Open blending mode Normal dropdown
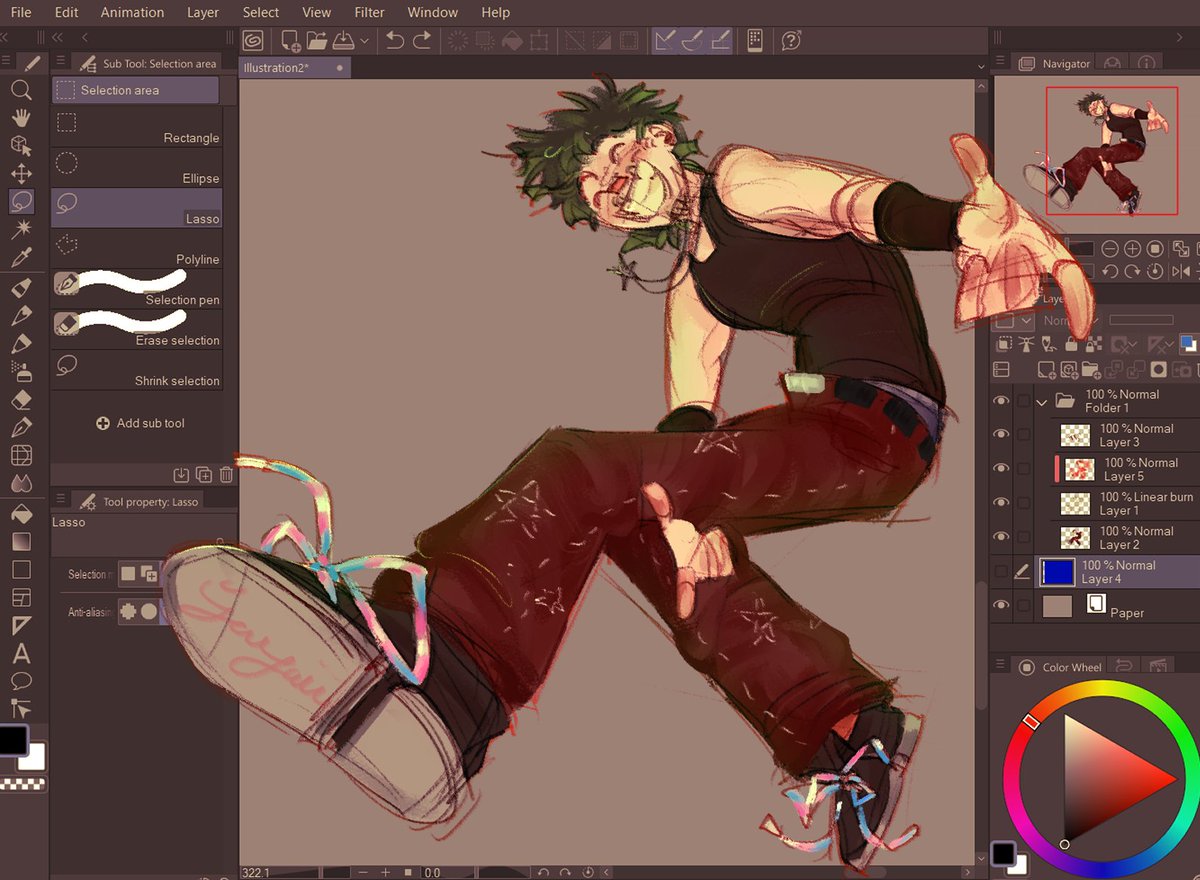 coord(1070,321)
